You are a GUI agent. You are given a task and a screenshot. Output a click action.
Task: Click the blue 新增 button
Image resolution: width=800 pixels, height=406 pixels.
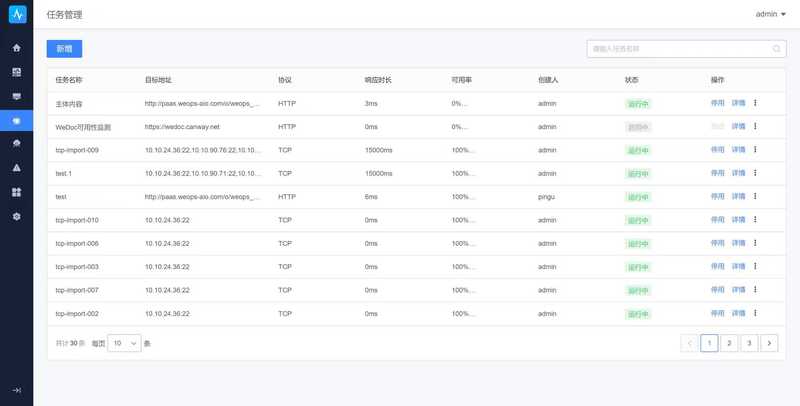point(64,48)
